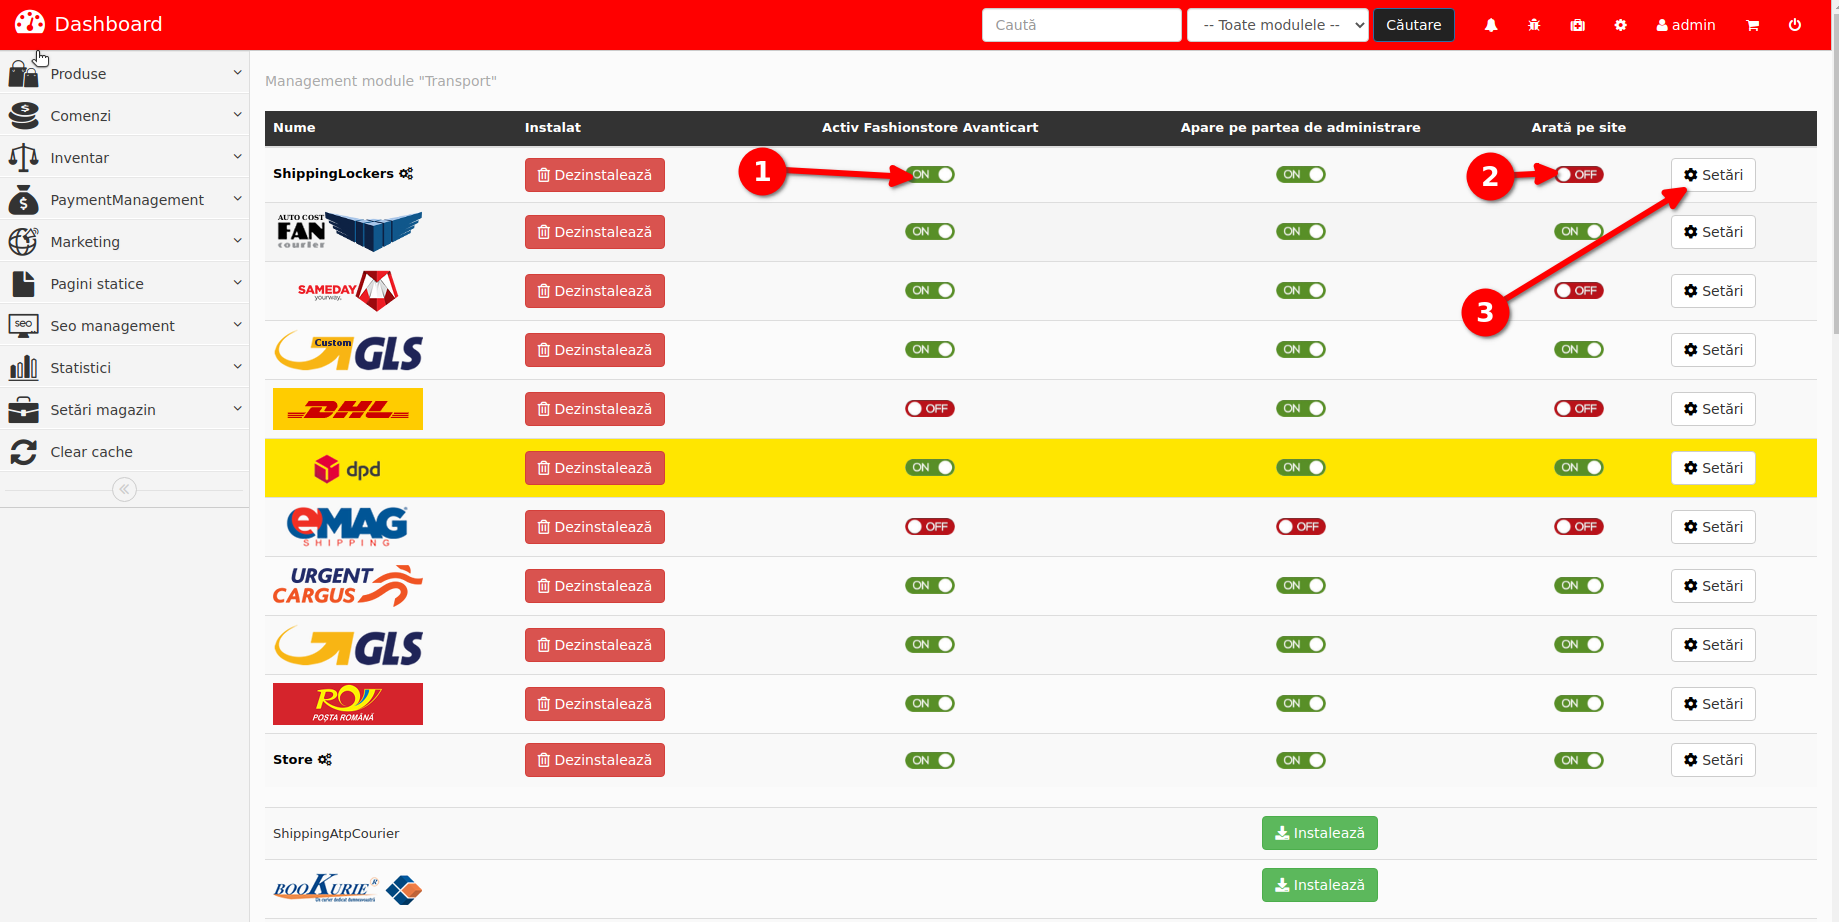Expand the Inventar menu chevron
This screenshot has height=922, width=1839.
[238, 156]
